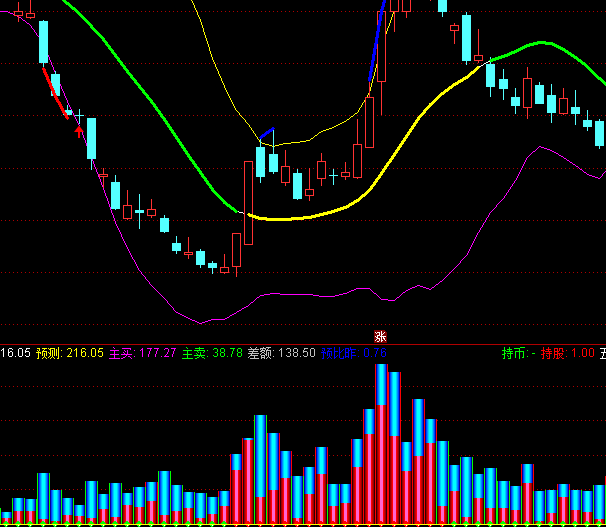Click the white cross doji above red arrow
The width and height of the screenshot is (606, 527).
click(80, 117)
